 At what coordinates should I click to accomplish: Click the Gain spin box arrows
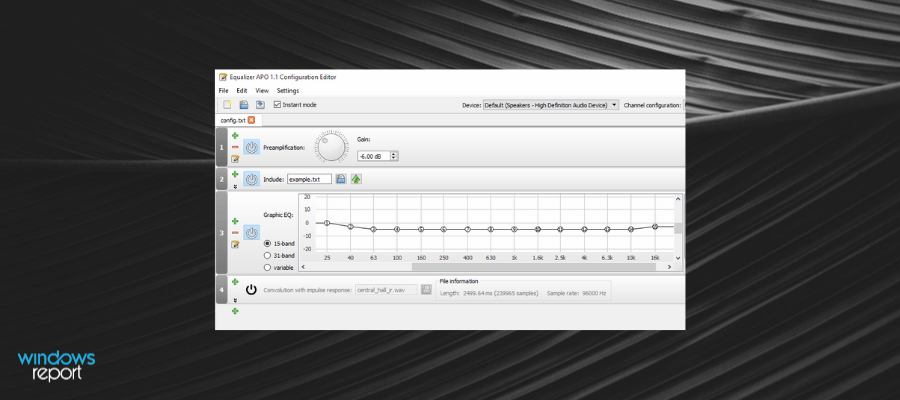(394, 156)
